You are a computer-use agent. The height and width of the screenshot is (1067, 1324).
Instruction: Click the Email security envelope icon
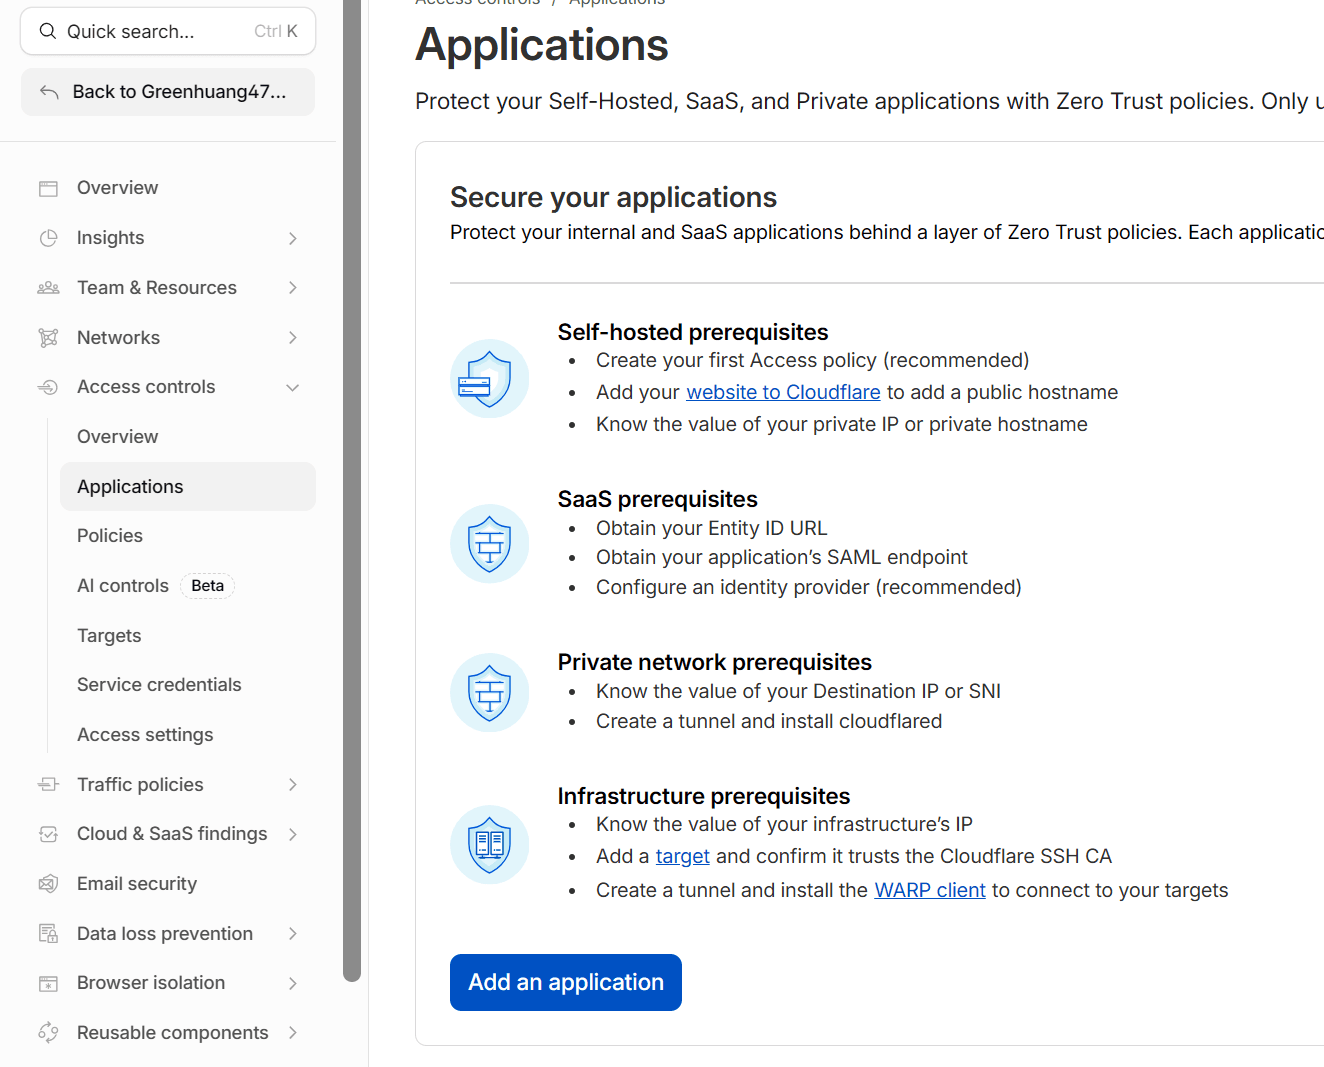pos(48,884)
